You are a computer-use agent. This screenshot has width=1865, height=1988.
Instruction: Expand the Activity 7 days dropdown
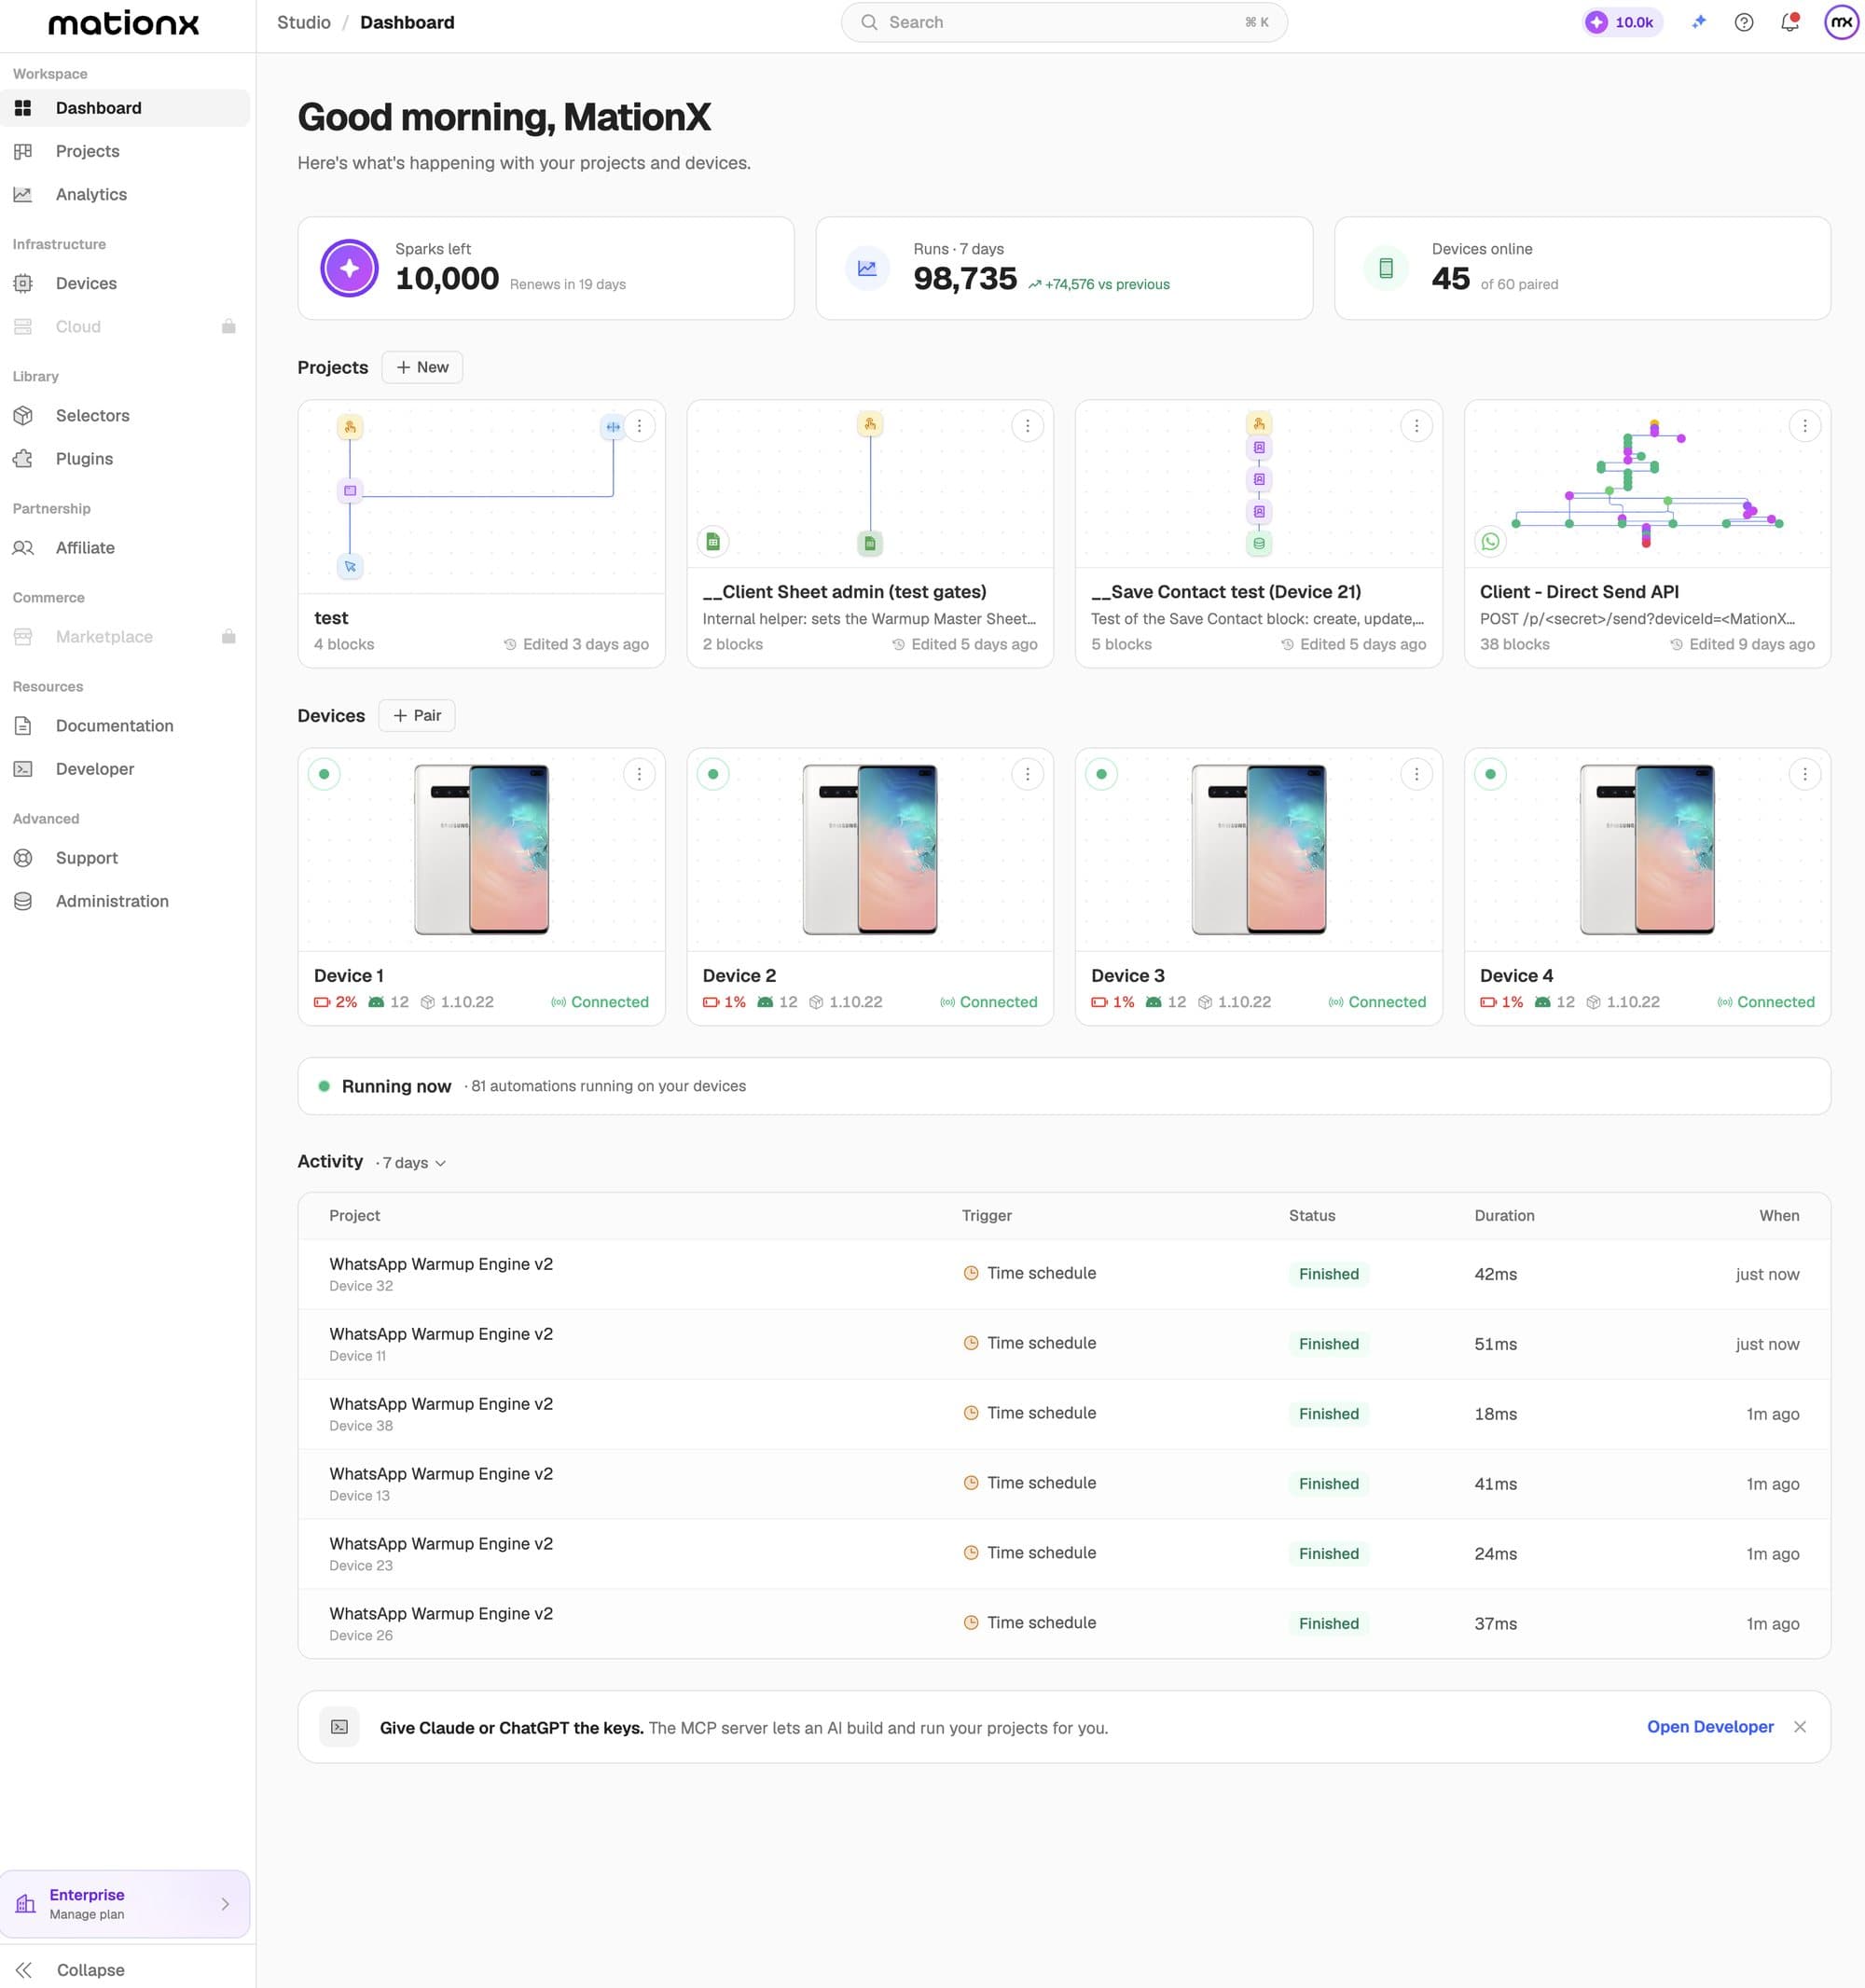(x=413, y=1163)
